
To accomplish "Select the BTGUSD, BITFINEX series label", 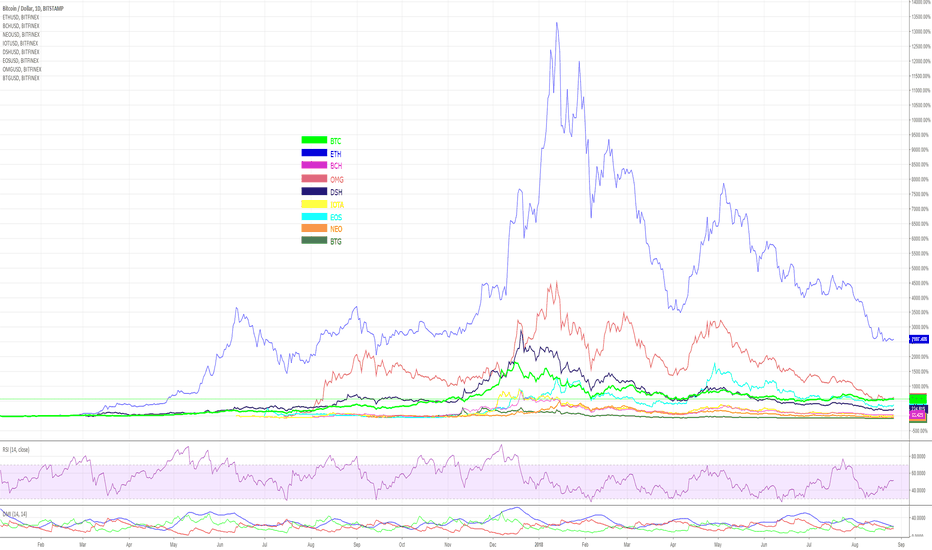I will pyautogui.click(x=21, y=78).
